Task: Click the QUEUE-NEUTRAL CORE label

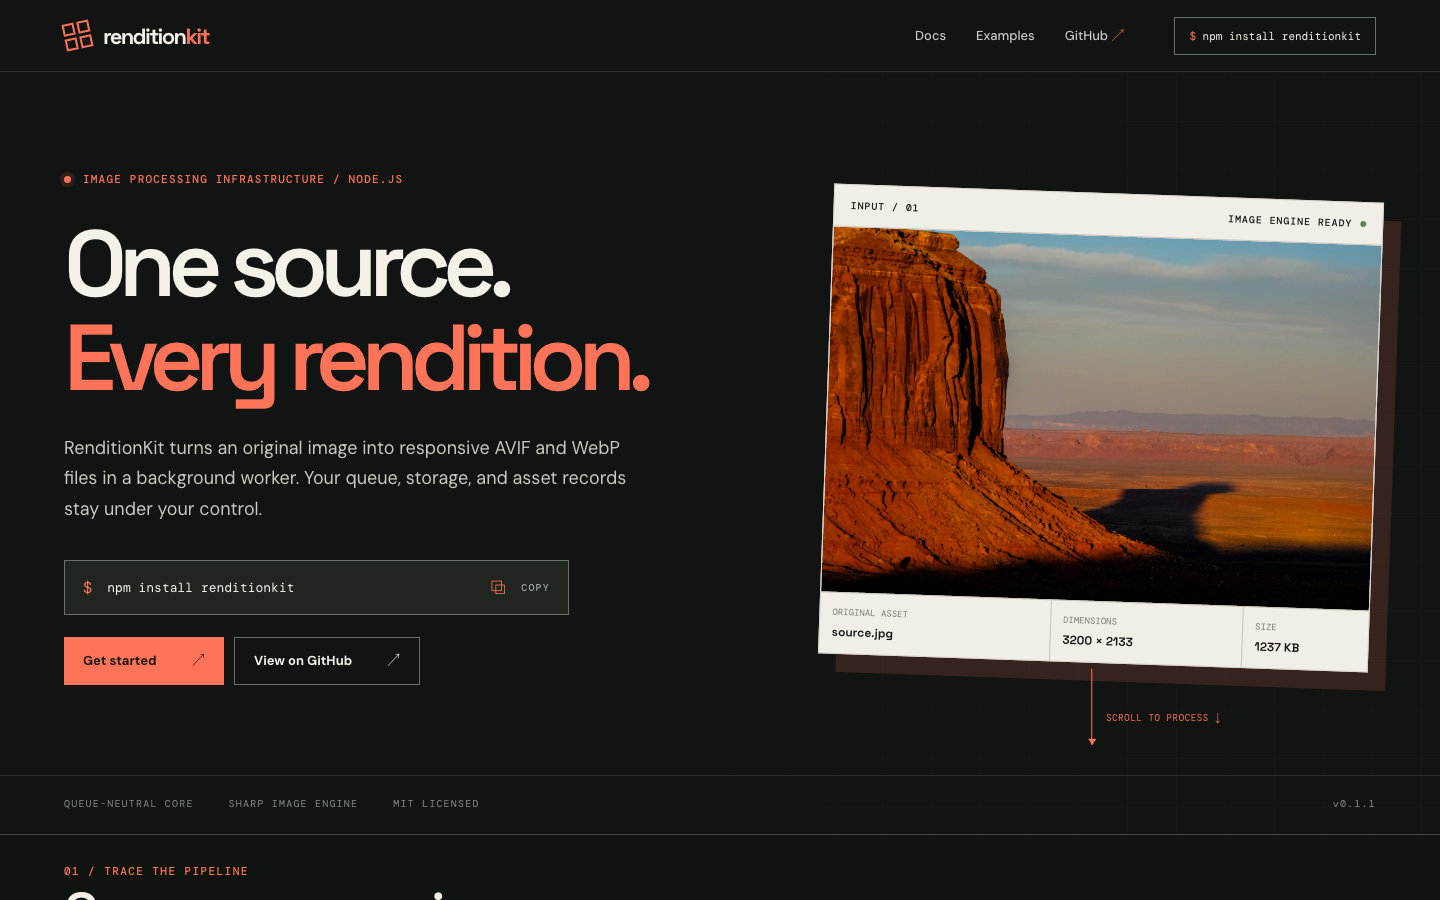Action: pyautogui.click(x=128, y=804)
